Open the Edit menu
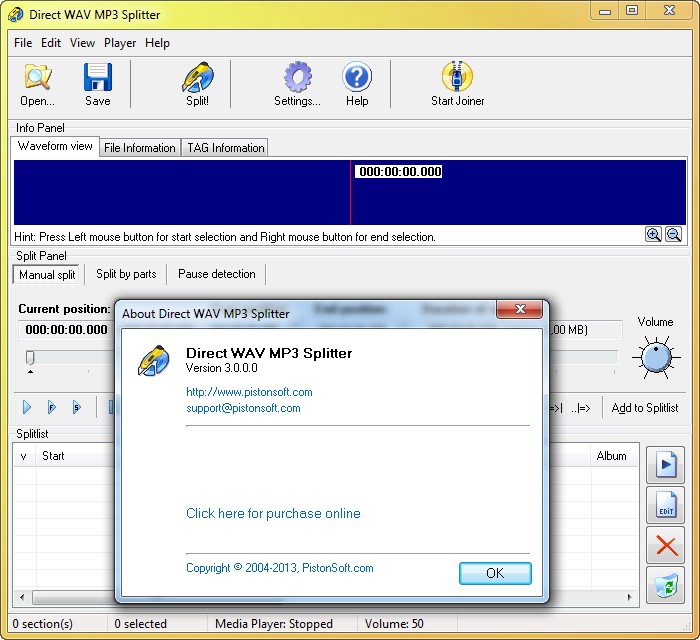Screen dimensions: 700x640 (x=51, y=43)
